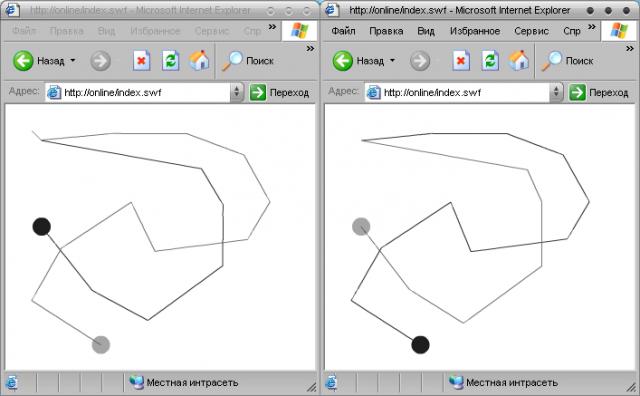The height and width of the screenshot is (396, 640).
Task: Refresh the page in right window
Action: click(490, 61)
